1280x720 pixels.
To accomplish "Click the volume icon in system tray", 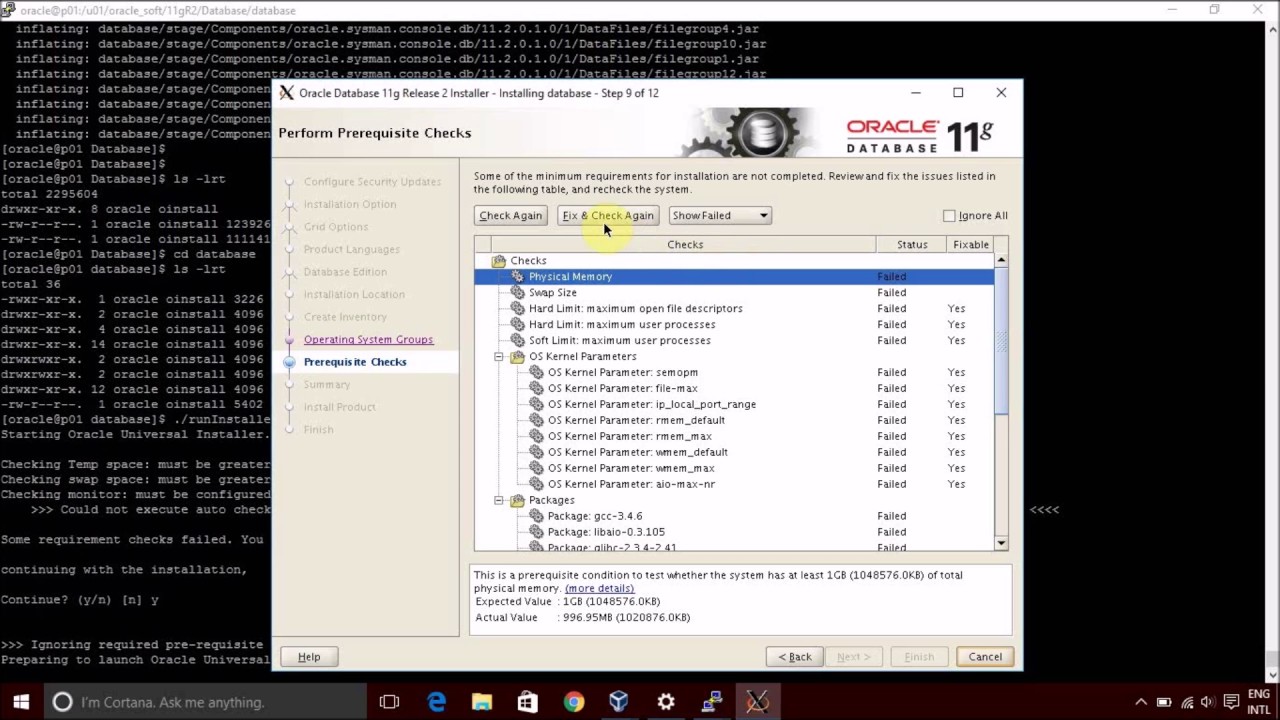I will point(1208,702).
